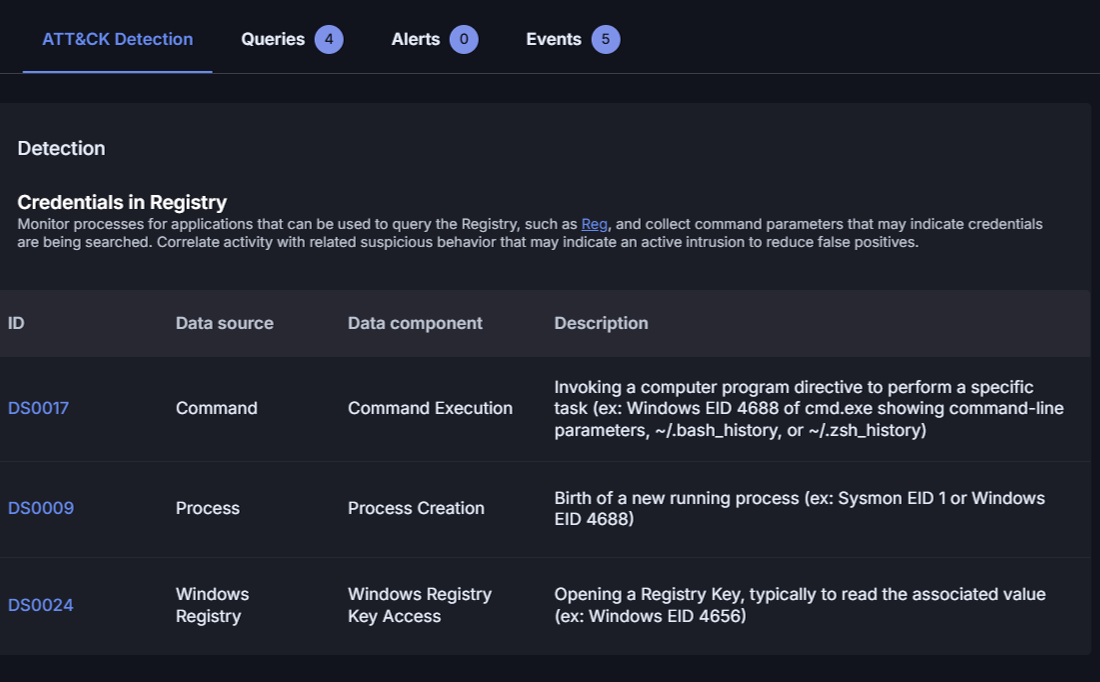Viewport: 1100px width, 682px height.
Task: Select the Command Execution data component cell
Action: coord(430,408)
